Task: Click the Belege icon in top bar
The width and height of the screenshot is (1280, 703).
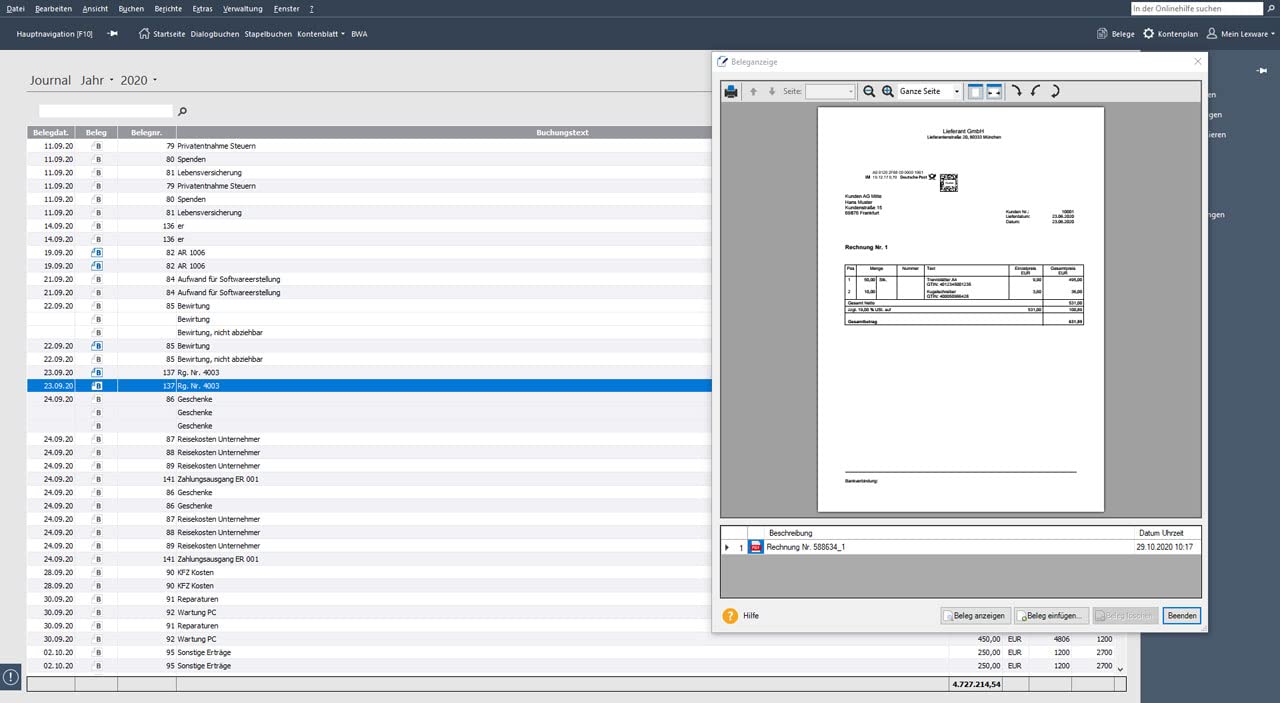Action: tap(1101, 33)
